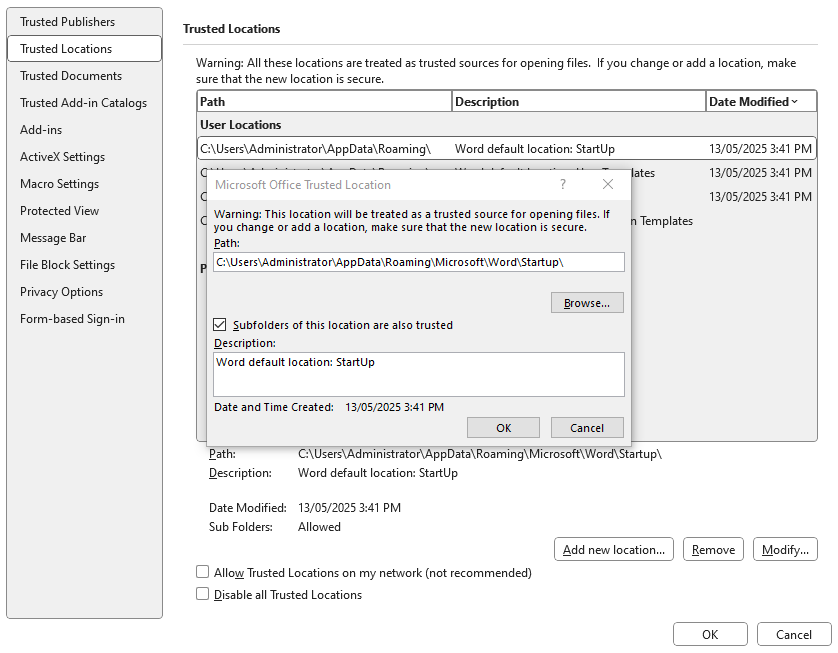Close the Microsoft Office Trusted Location dialog

coord(608,185)
